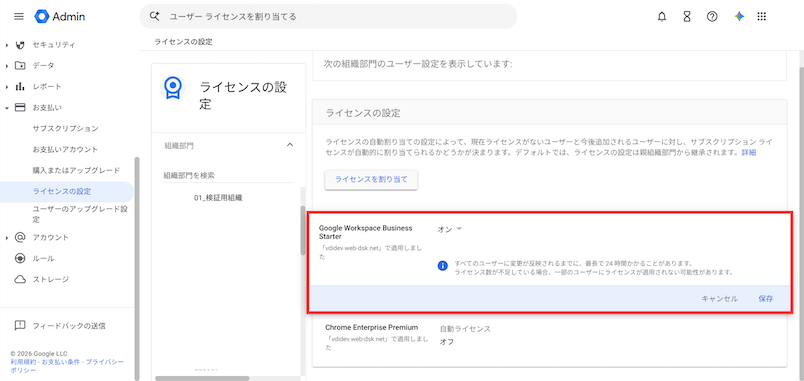The width and height of the screenshot is (804, 381).
Task: Expand the レポート menu arrow
Action: (7, 87)
